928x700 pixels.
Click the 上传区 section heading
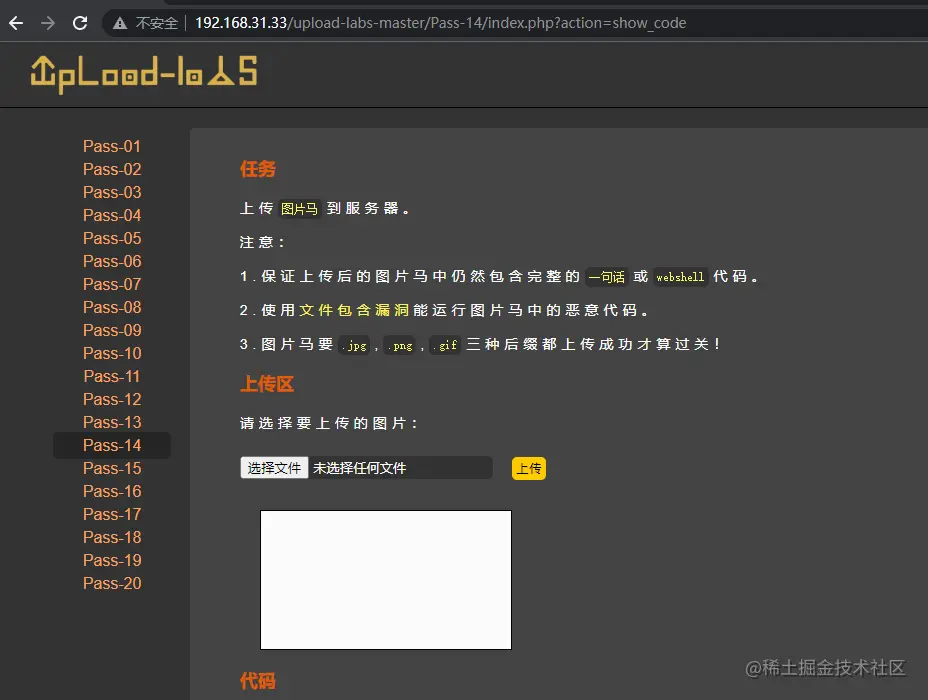point(267,384)
